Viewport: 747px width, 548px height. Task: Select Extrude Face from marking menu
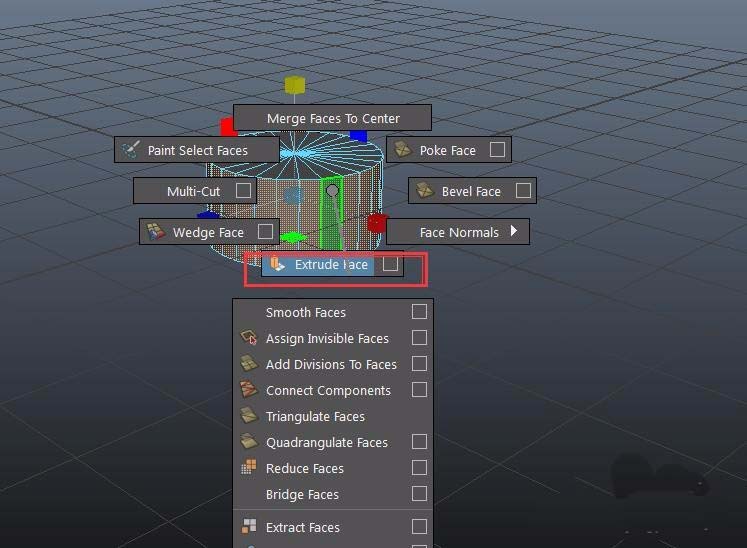[x=333, y=264]
